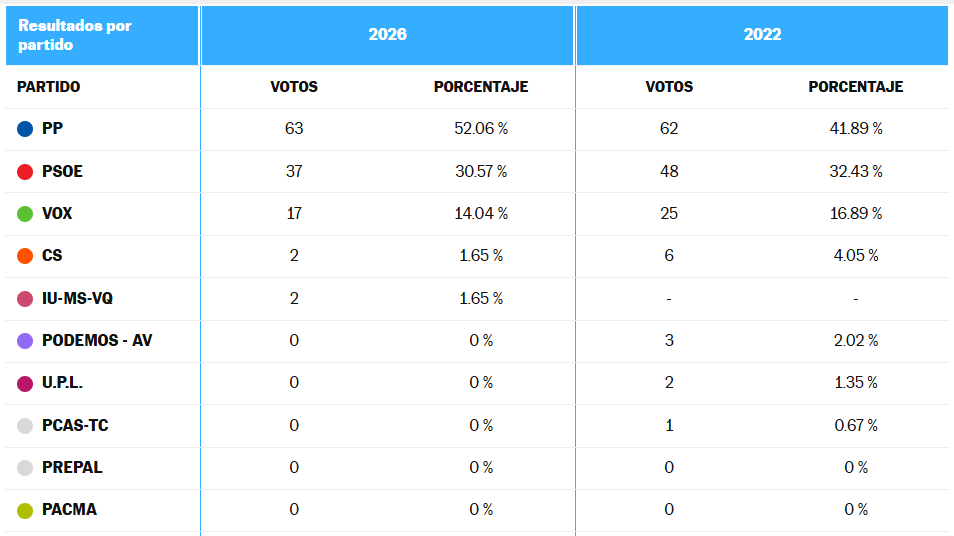Click the PREPAL party name
Screen dimensions: 954x536
click(72, 468)
